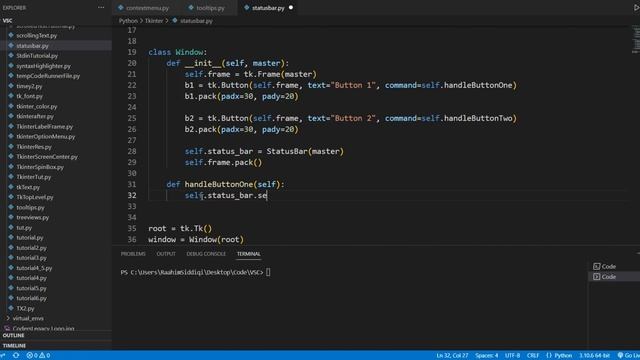Open tutorial4.py from Explorer
The image size is (640, 360).
coord(31,278)
